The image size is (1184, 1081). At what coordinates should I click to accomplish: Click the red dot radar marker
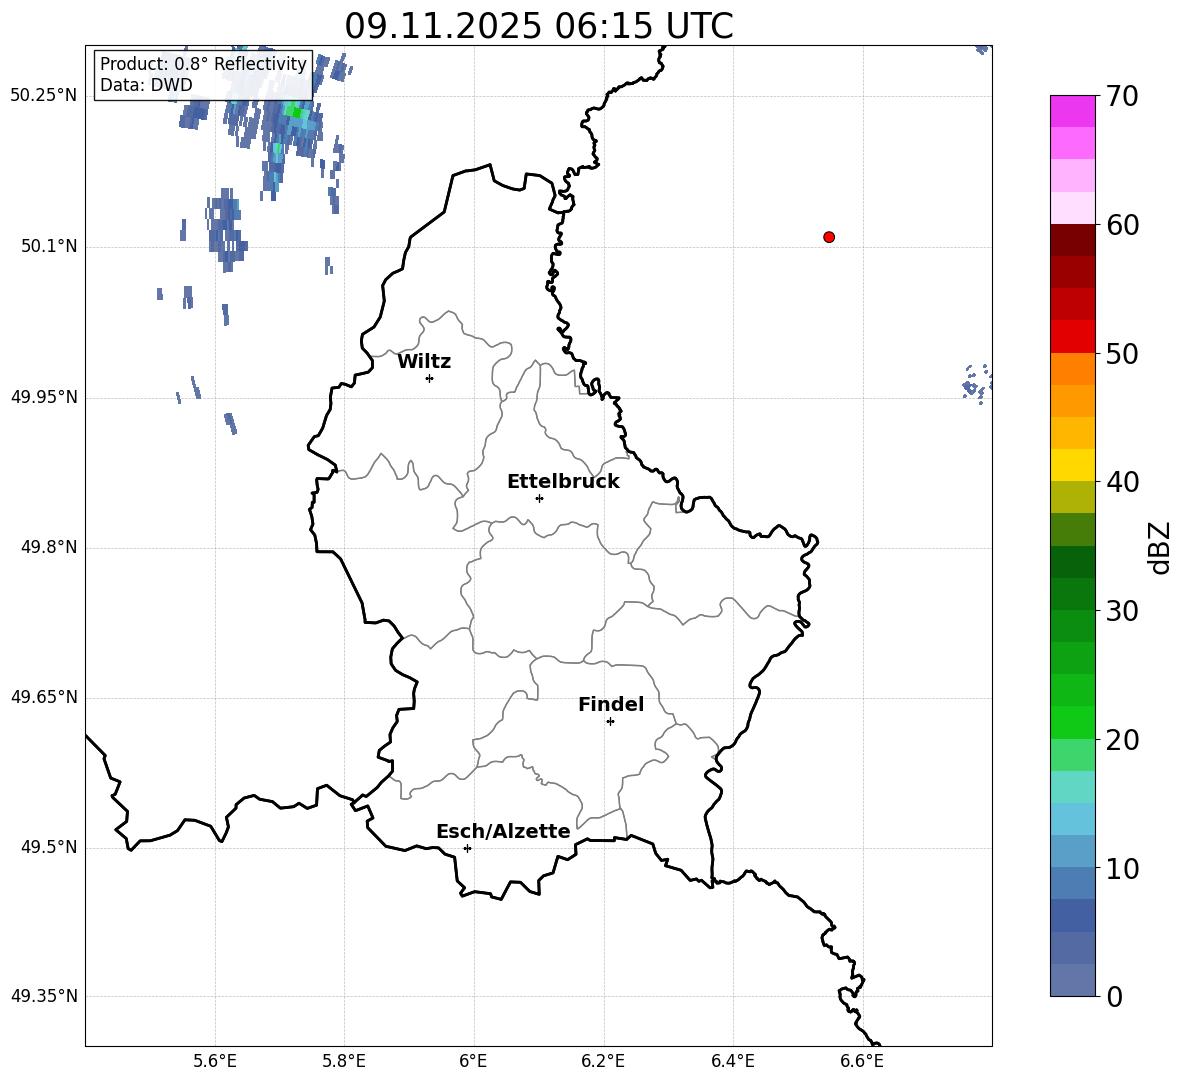829,237
